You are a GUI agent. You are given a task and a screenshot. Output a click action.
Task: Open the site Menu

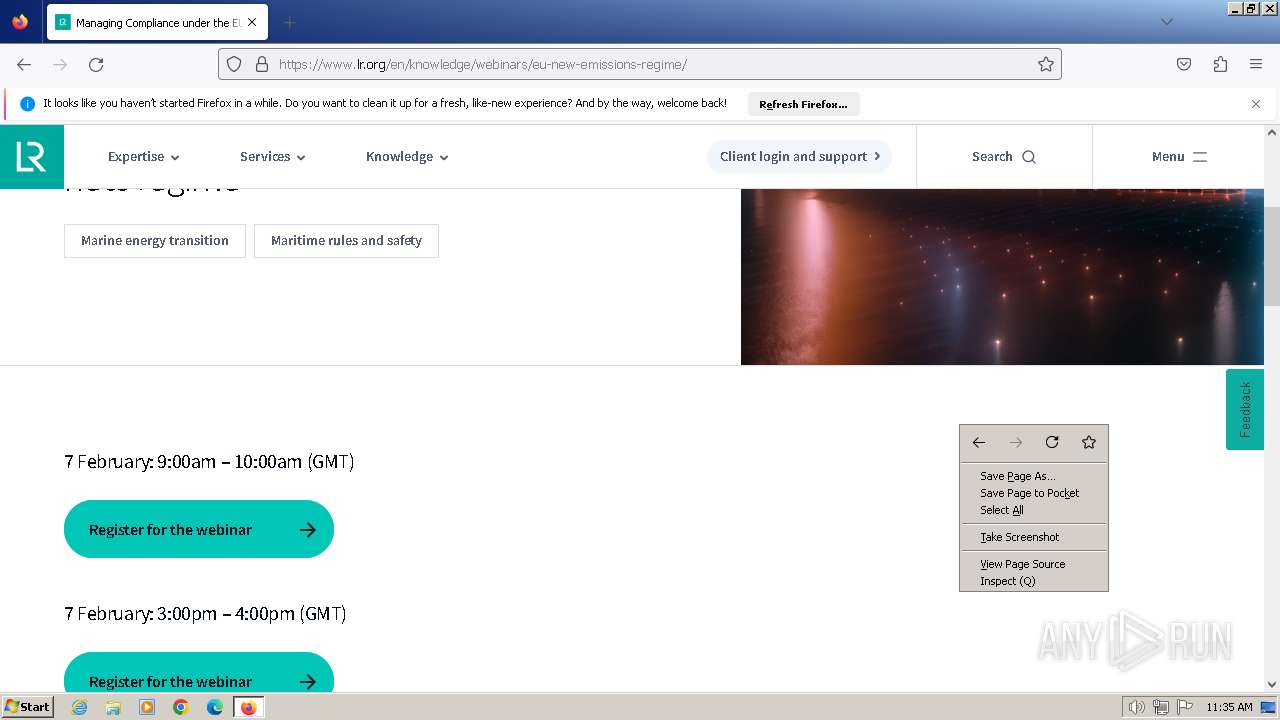coord(1180,157)
